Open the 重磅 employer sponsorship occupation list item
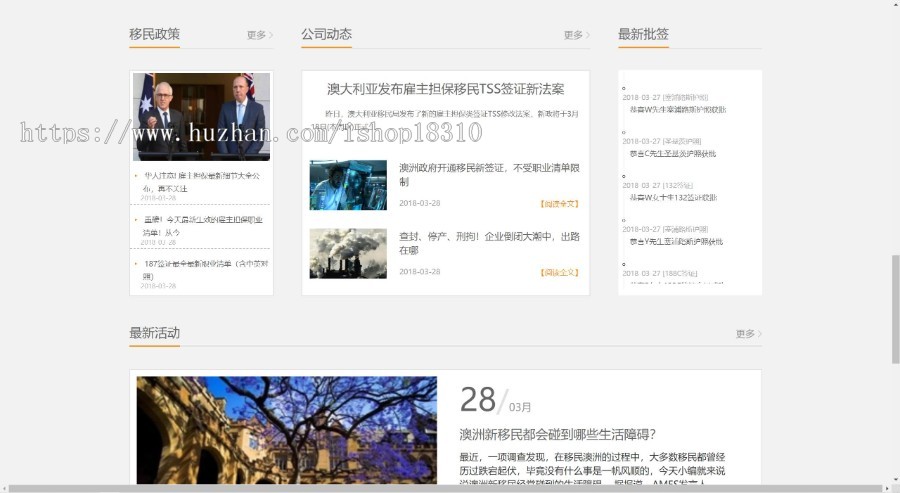The image size is (900, 493). pos(202,225)
